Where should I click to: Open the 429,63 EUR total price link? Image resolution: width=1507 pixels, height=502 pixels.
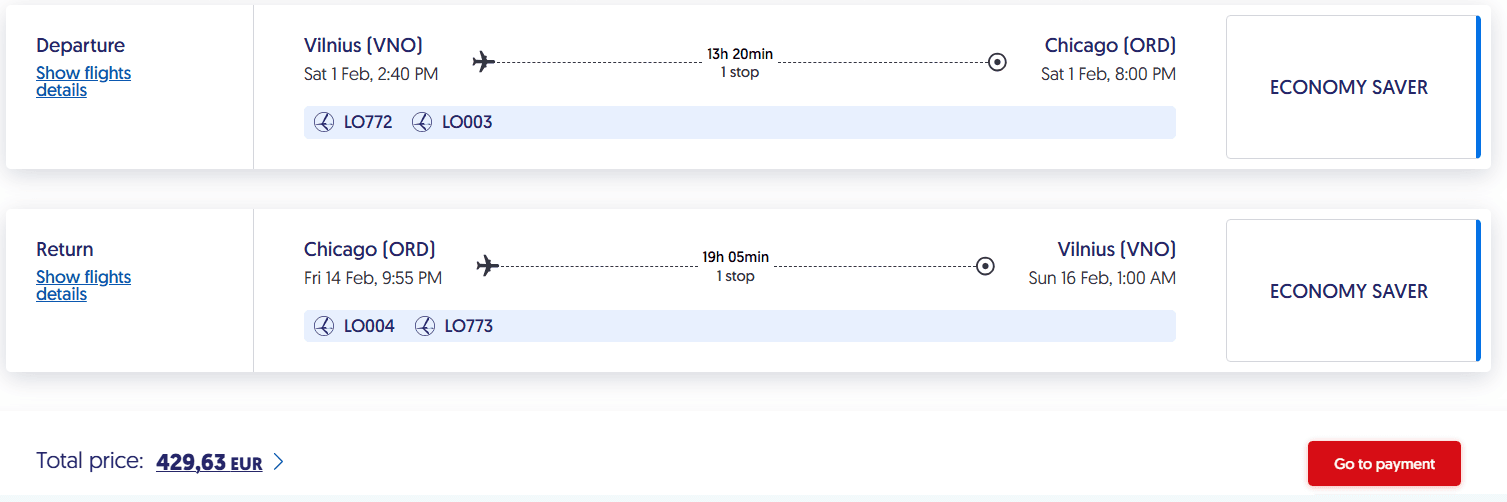(x=209, y=462)
